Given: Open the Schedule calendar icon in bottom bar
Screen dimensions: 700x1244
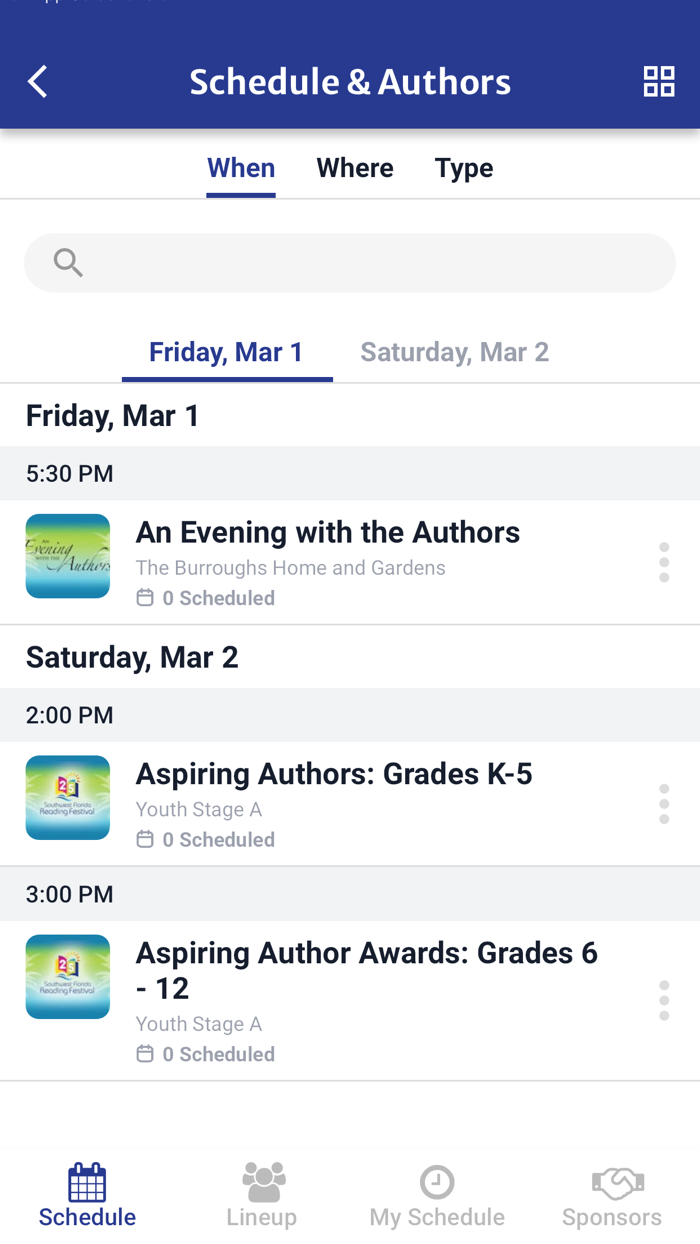Looking at the screenshot, I should [87, 1180].
